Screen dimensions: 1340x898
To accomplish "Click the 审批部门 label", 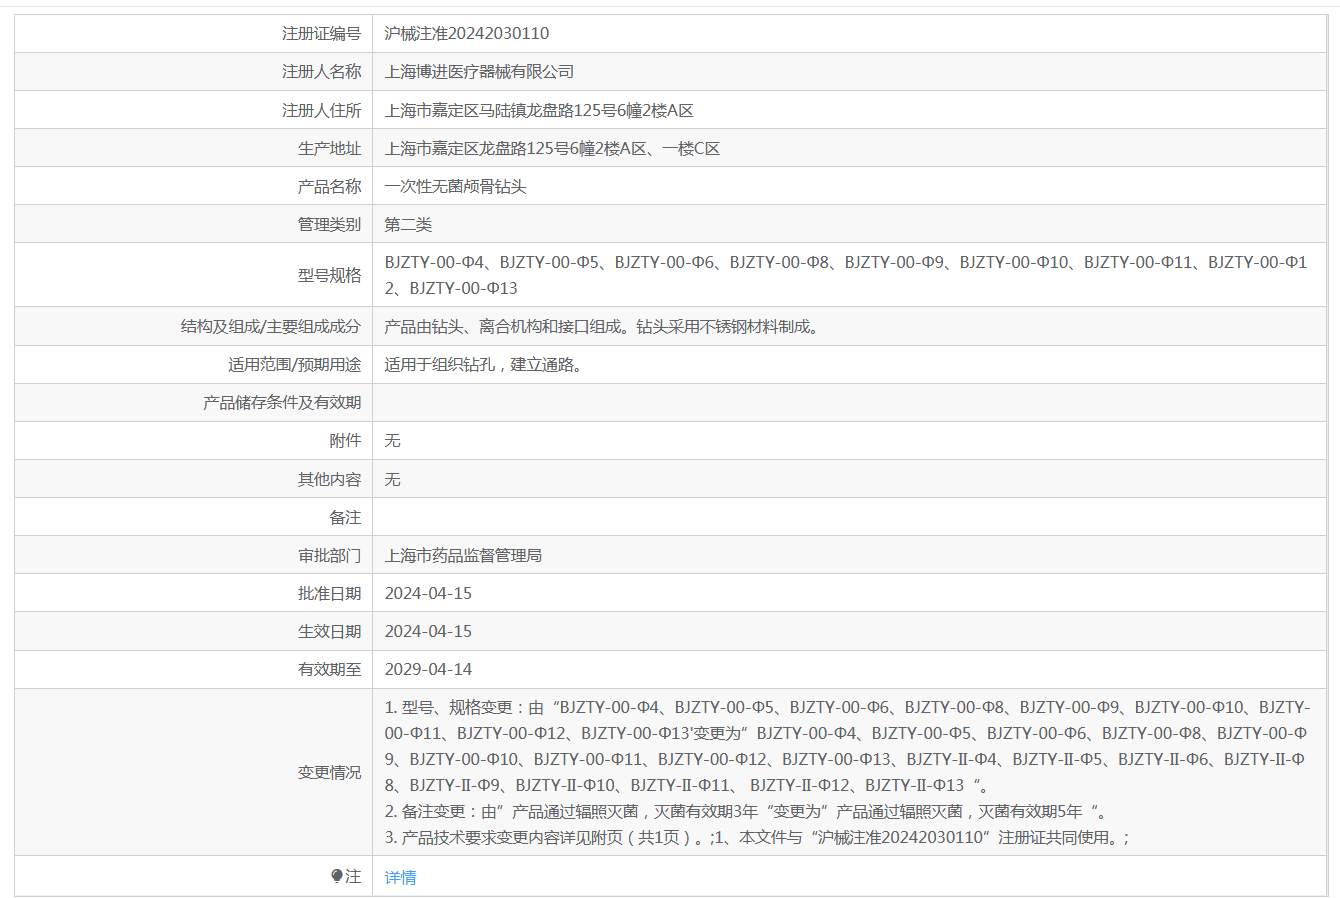I will pos(329,555).
